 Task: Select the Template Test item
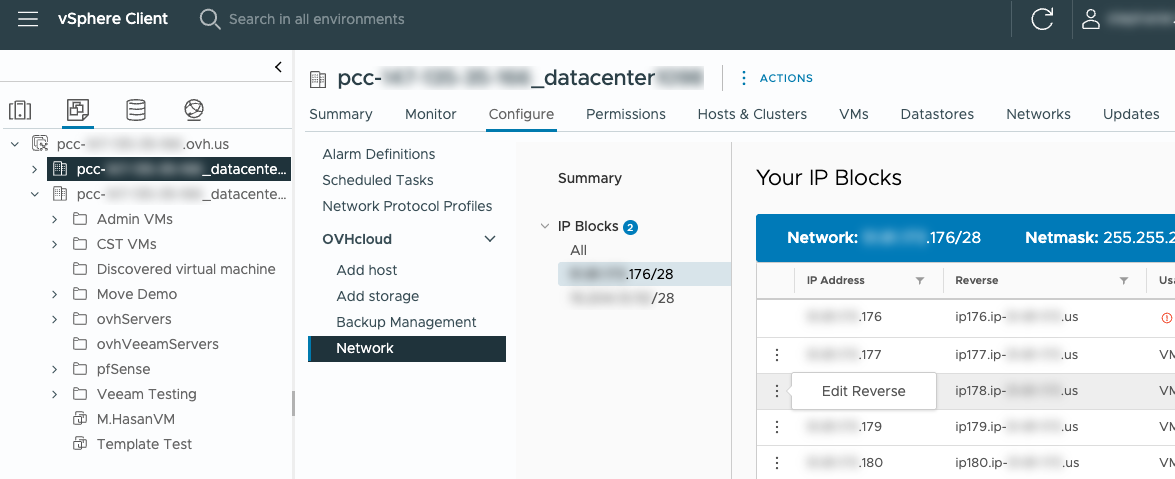145,444
